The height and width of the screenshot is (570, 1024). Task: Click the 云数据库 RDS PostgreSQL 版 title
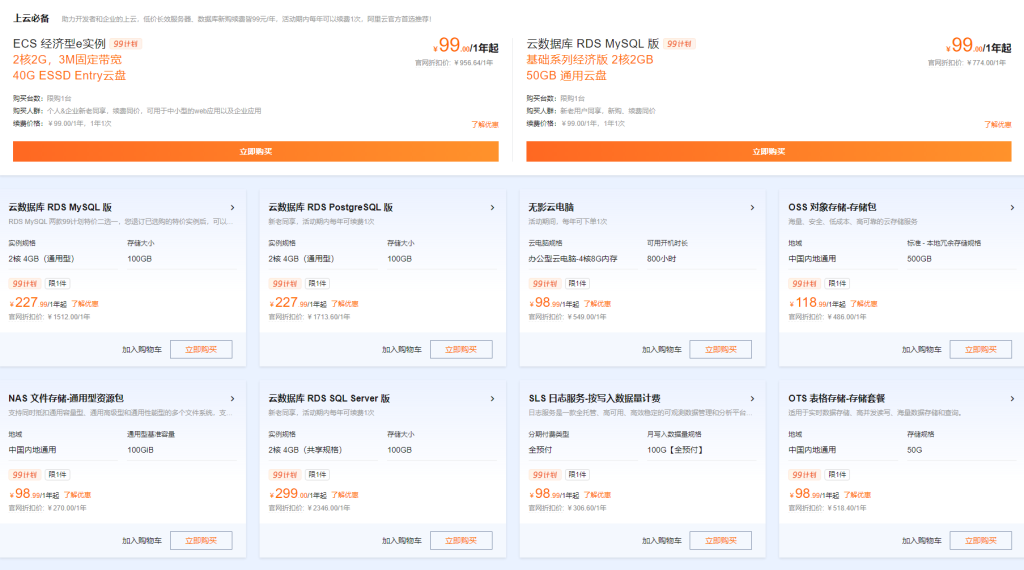pos(330,208)
